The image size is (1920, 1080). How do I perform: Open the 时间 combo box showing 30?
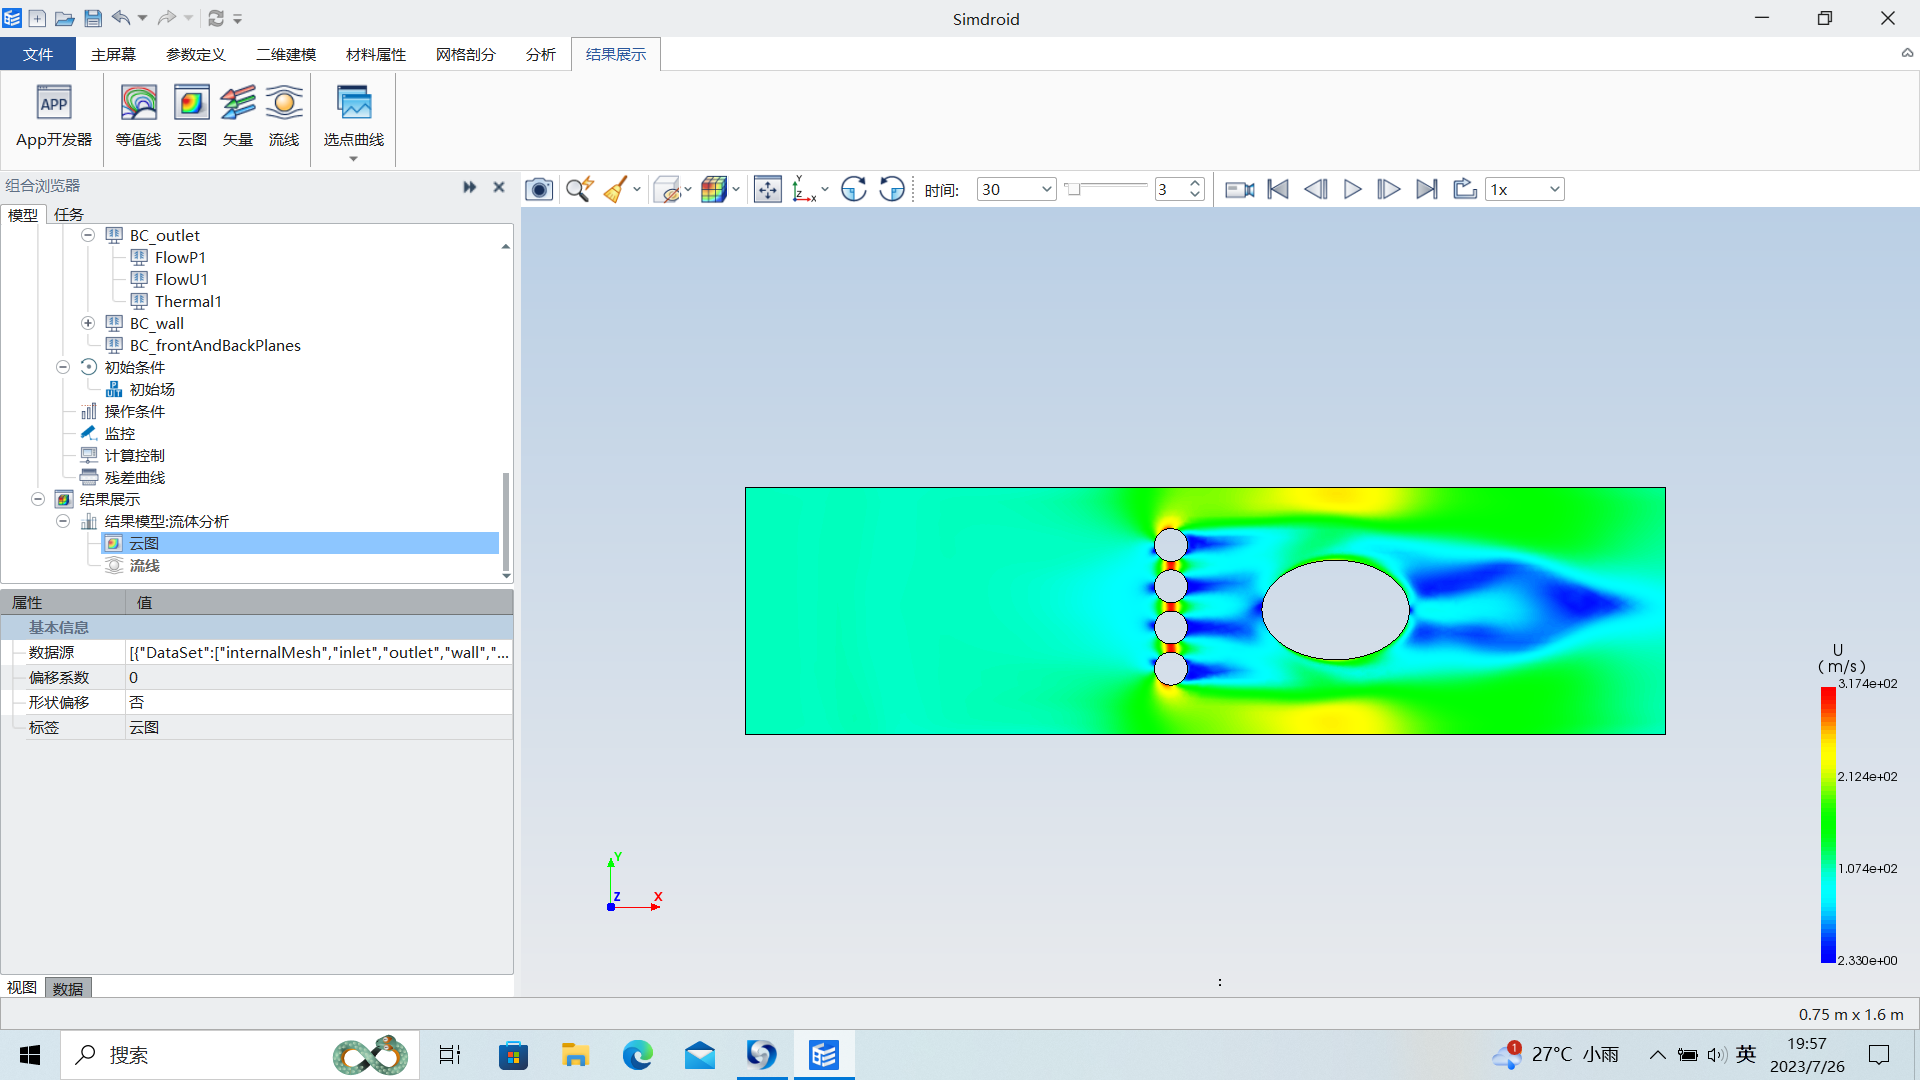point(1016,189)
